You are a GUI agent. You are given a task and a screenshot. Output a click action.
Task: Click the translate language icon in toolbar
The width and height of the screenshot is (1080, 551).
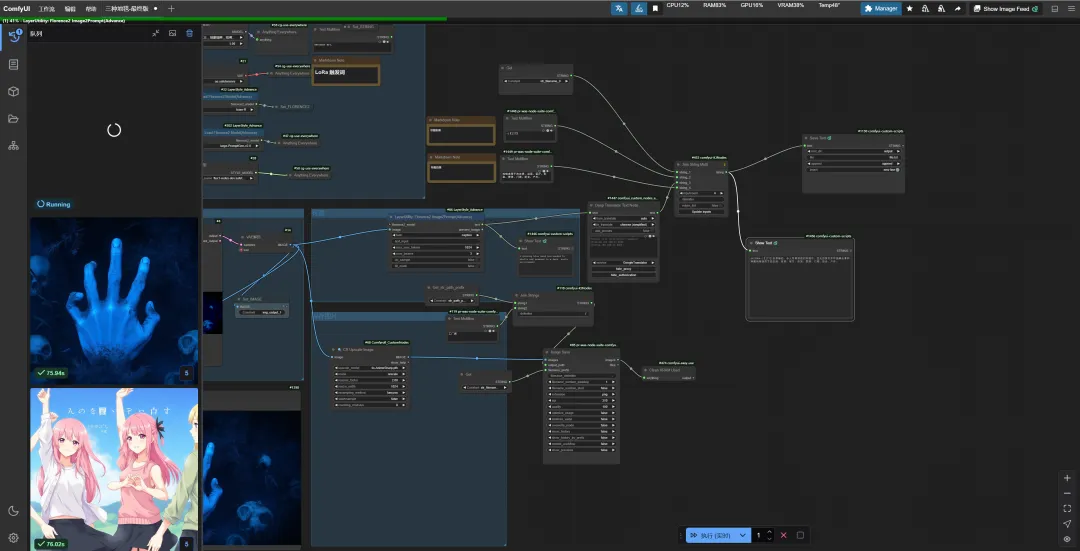(619, 8)
